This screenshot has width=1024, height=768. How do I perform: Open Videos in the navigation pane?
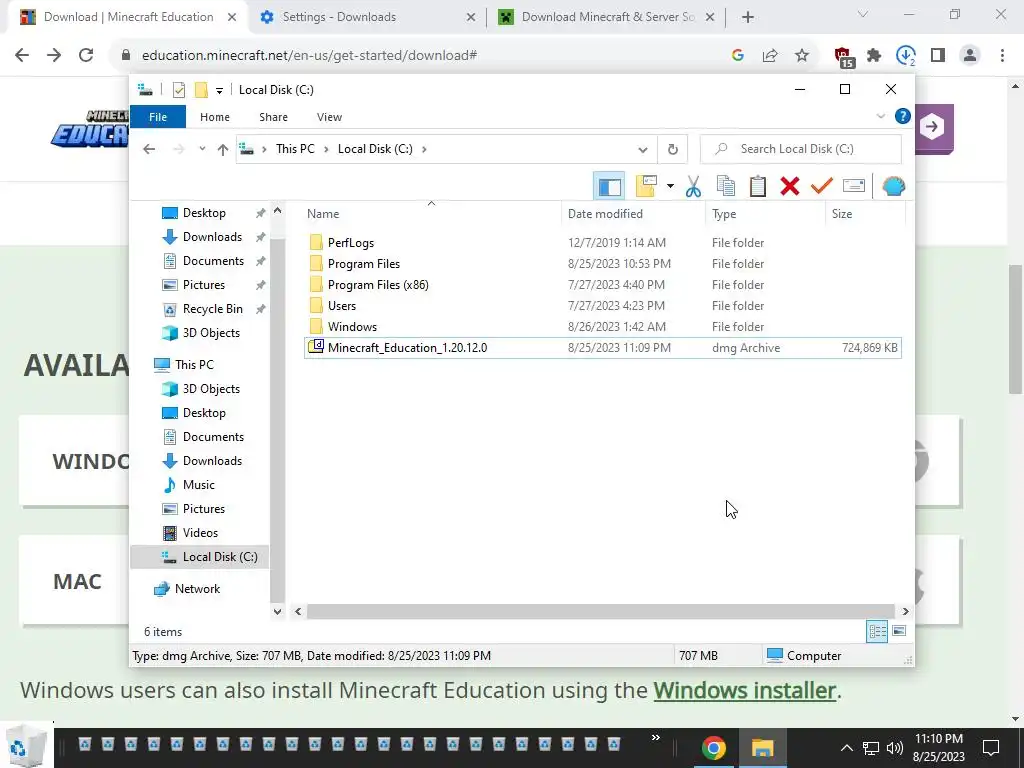(x=200, y=533)
